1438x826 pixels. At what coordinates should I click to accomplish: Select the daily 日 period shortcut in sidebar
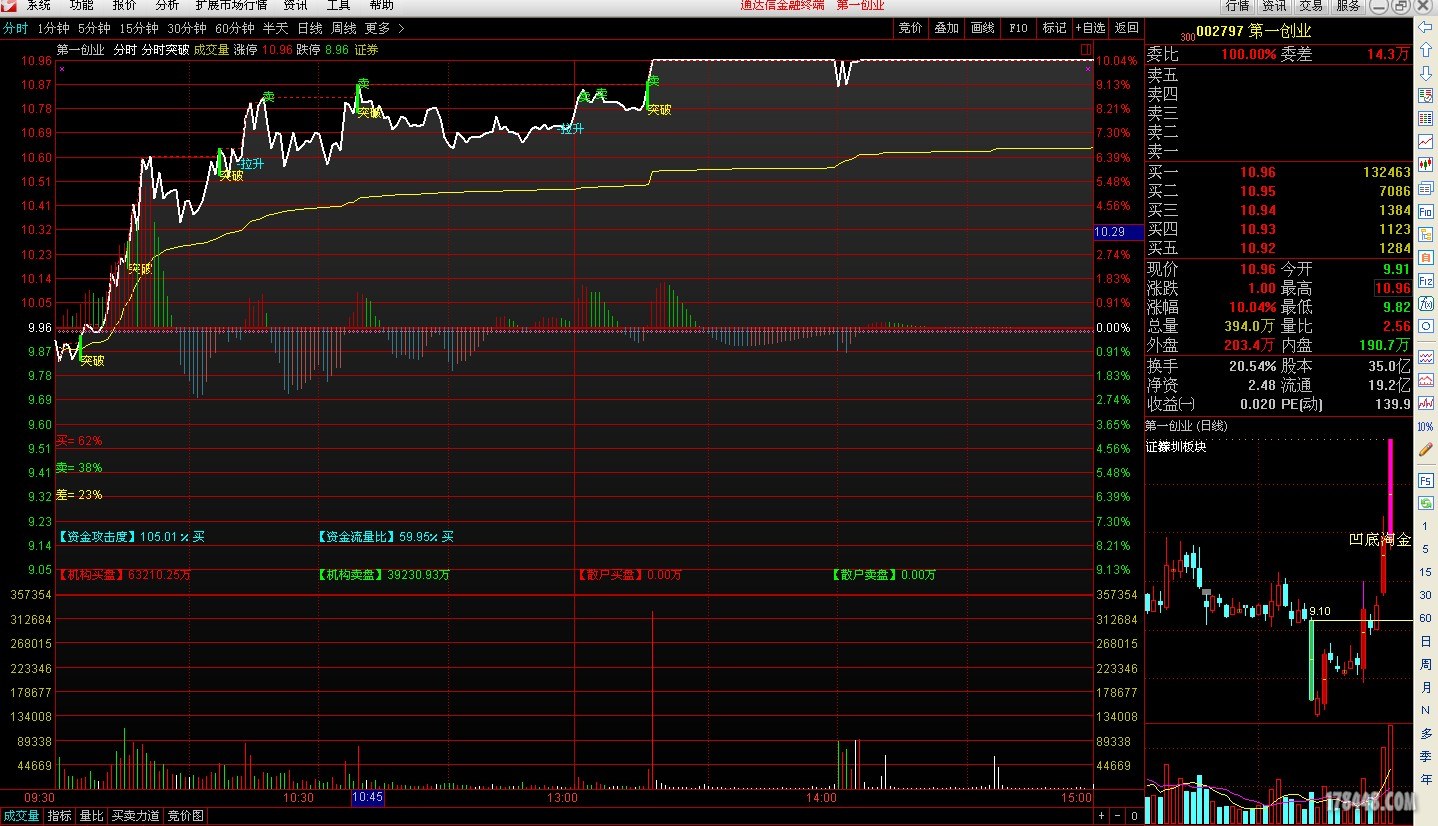click(x=1426, y=640)
